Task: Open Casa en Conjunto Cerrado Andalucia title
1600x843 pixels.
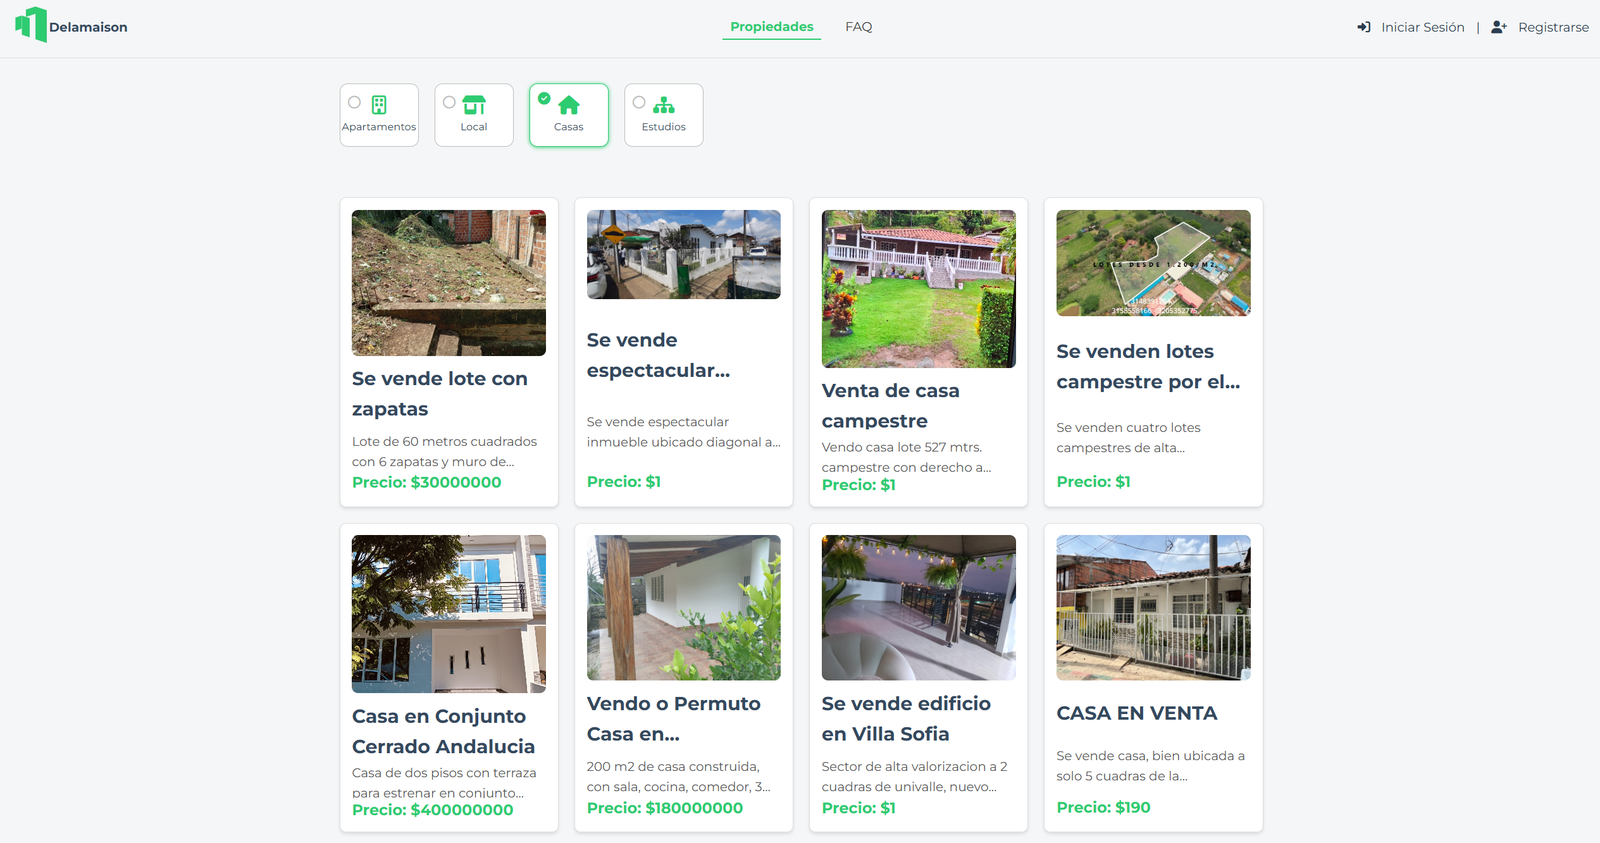Action: [x=444, y=731]
